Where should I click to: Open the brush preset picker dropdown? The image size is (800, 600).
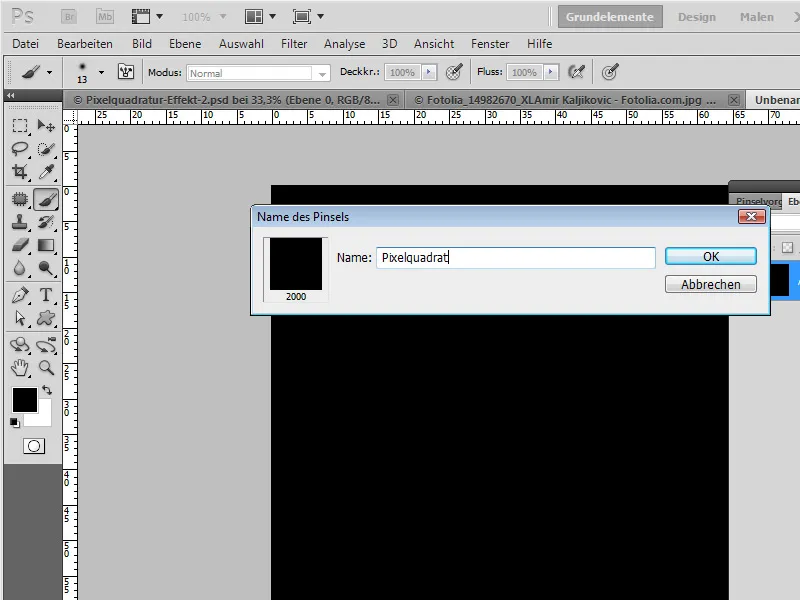tap(101, 72)
